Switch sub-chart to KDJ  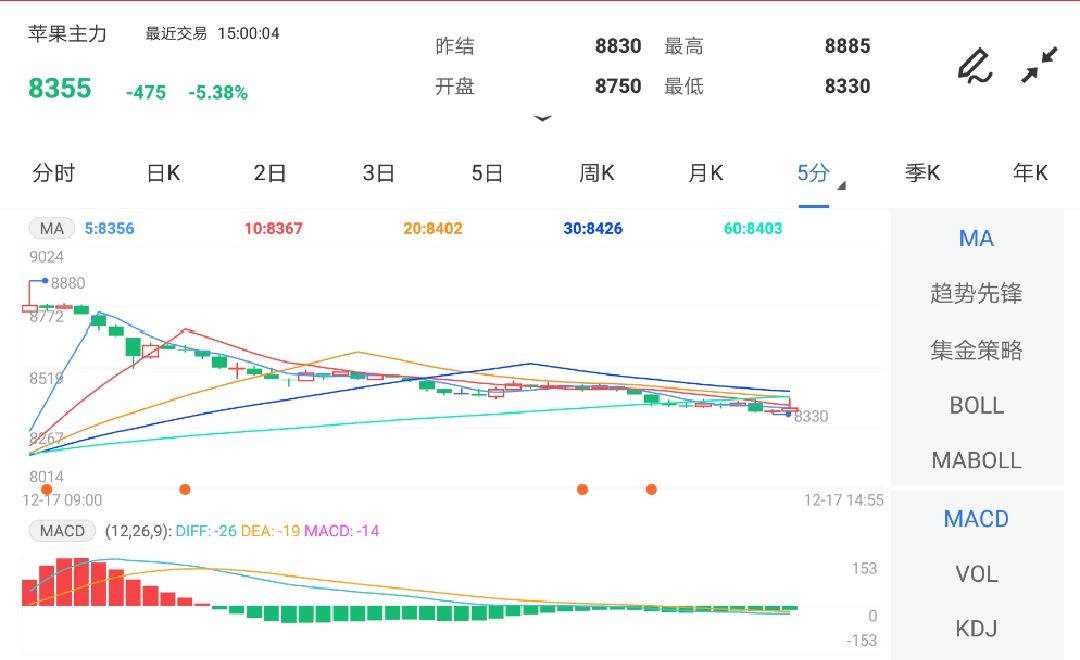tap(976, 628)
